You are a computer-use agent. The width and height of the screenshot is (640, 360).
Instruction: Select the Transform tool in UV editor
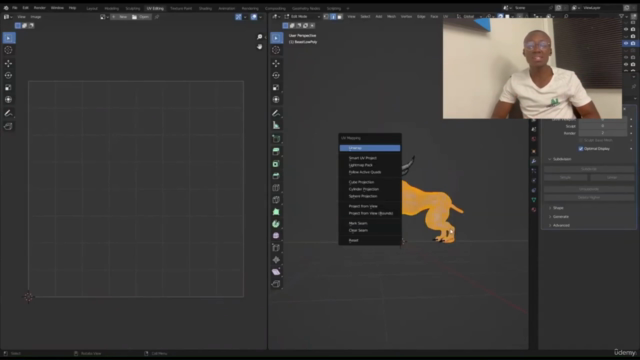coord(9,100)
